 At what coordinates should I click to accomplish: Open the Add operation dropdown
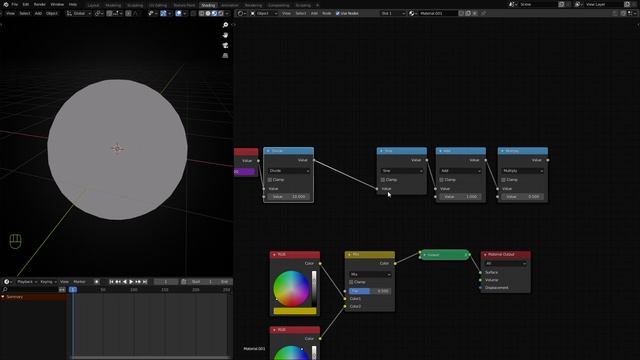pos(460,171)
